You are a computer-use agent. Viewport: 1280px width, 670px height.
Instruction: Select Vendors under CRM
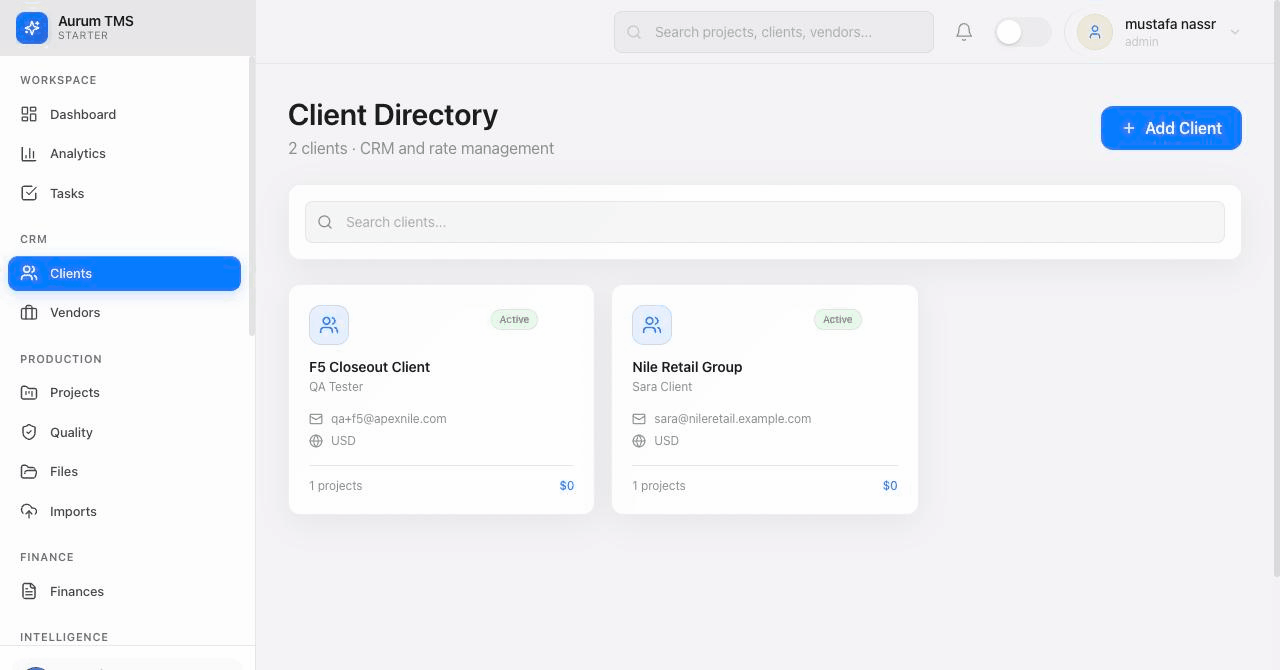pyautogui.click(x=124, y=312)
